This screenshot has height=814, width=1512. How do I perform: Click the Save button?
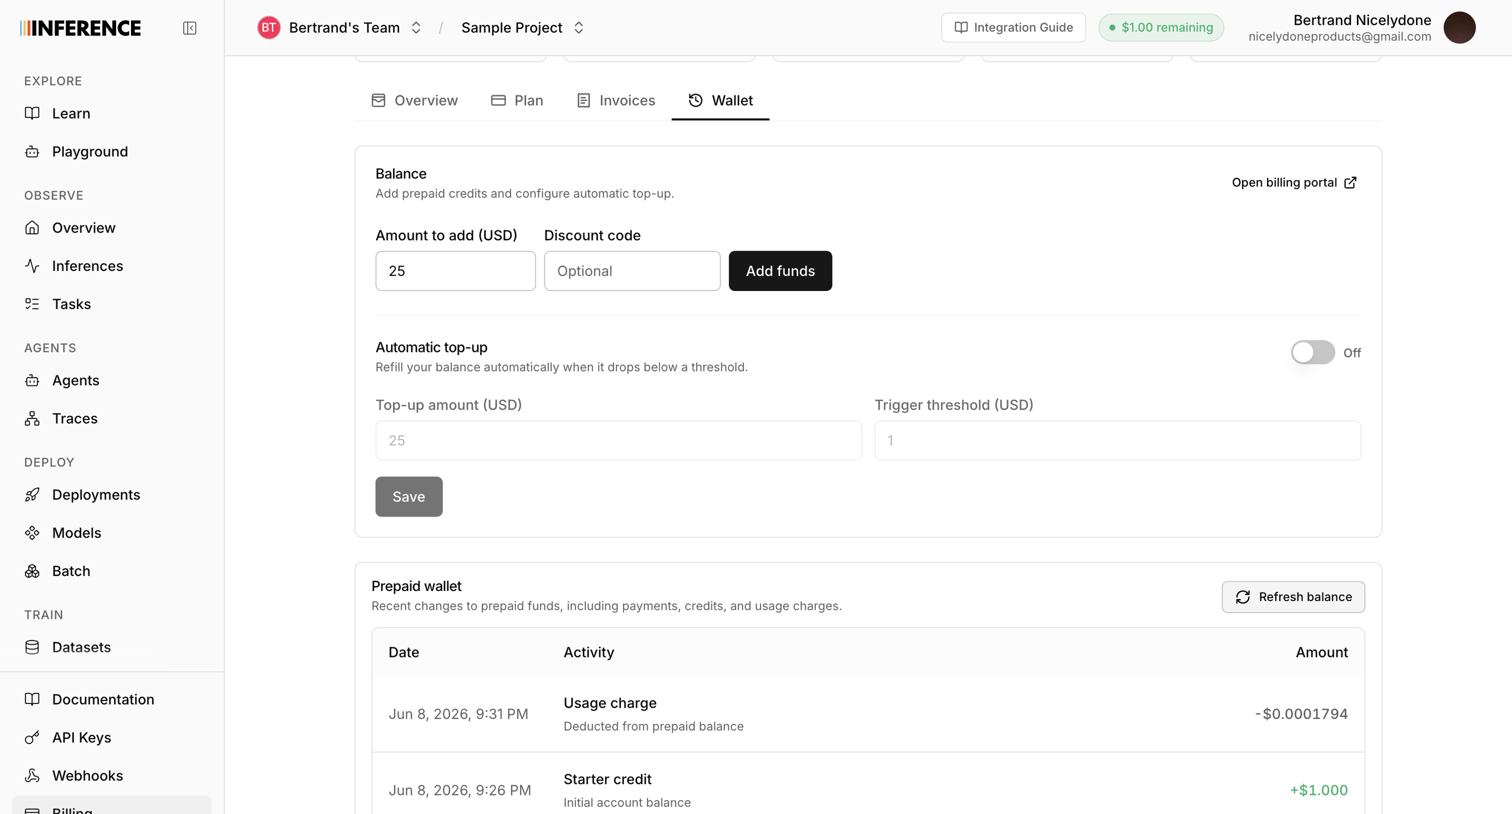[409, 496]
